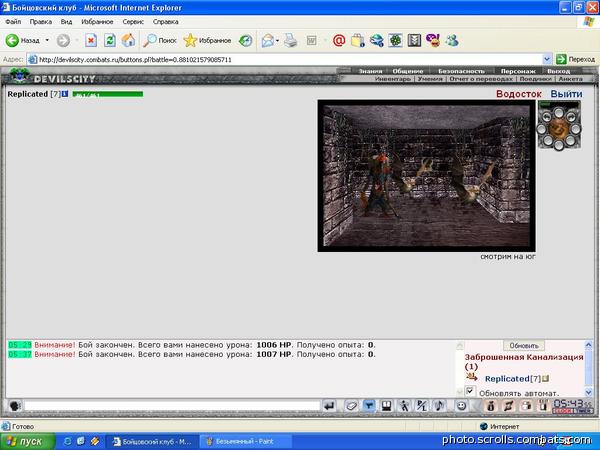Send chat with the enter arrow icon

(x=329, y=406)
